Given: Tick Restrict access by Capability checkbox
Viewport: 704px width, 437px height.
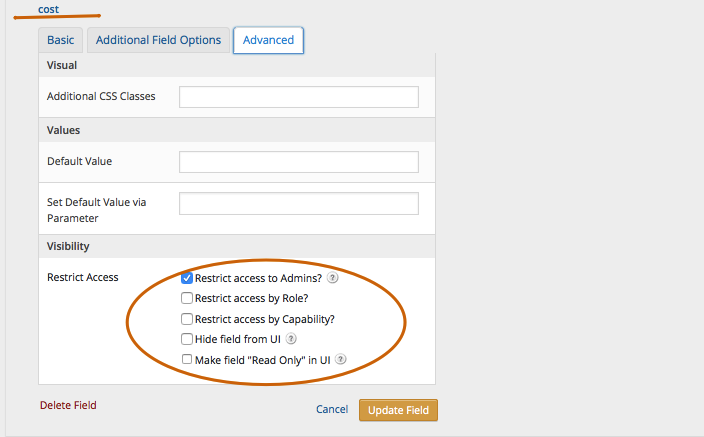Looking at the screenshot, I should 187,319.
